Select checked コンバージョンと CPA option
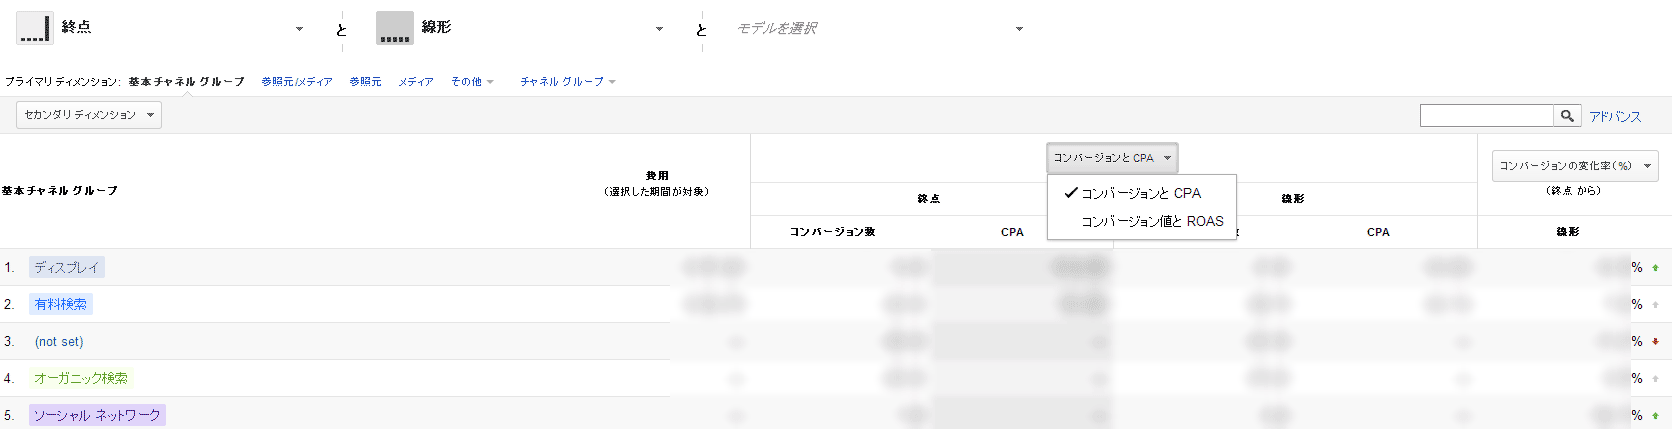1672x429 pixels. tap(1141, 193)
